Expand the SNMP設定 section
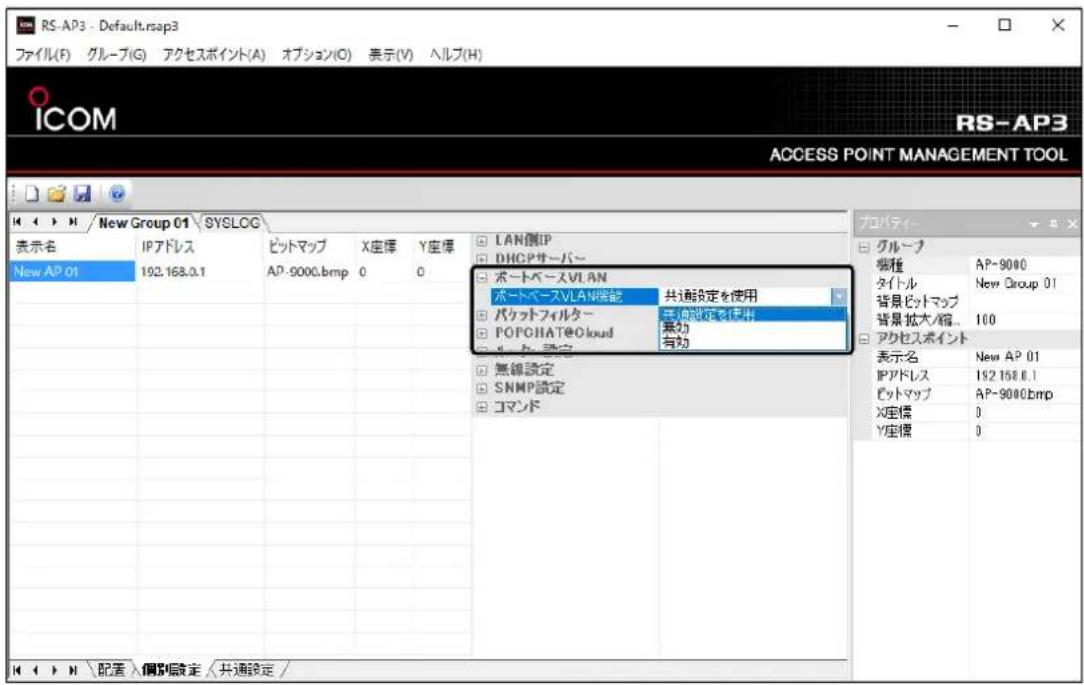Image resolution: width=1084 pixels, height=685 pixels. click(482, 388)
